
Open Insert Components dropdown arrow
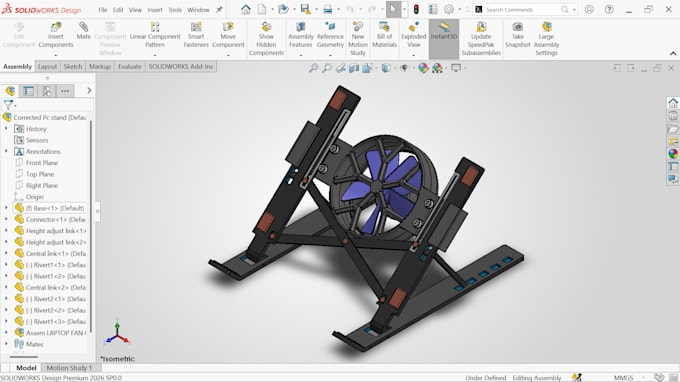click(x=56, y=55)
